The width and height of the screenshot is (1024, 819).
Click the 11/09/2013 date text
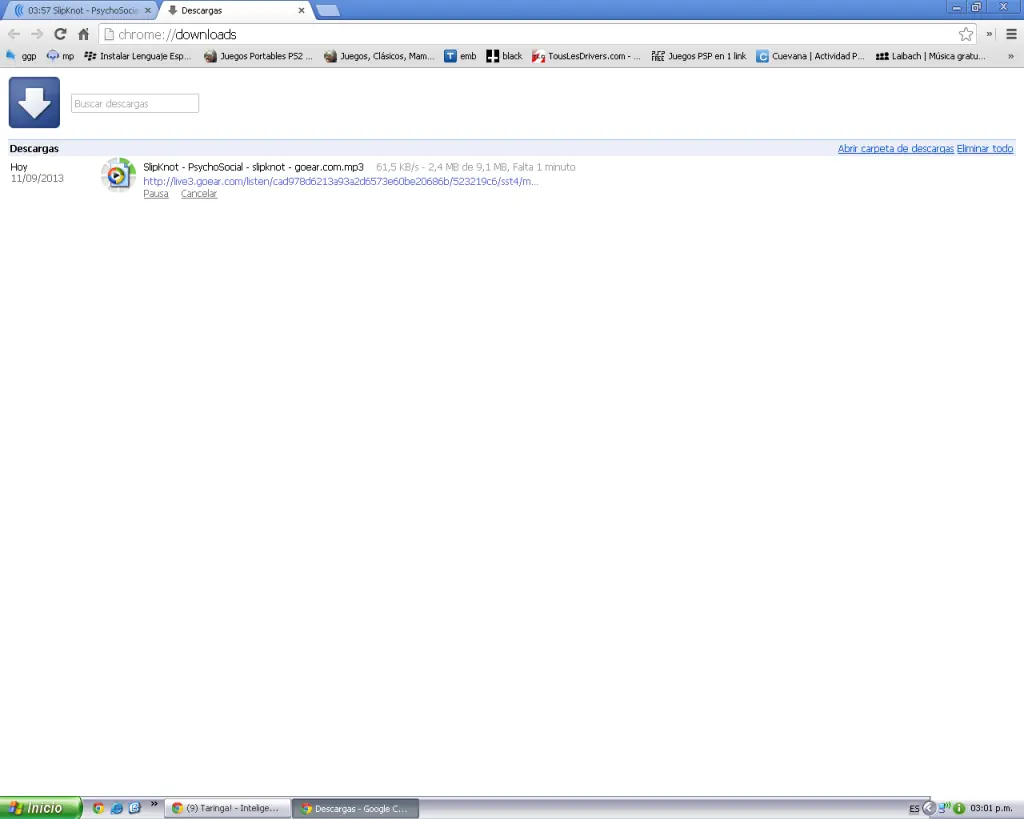coord(37,178)
